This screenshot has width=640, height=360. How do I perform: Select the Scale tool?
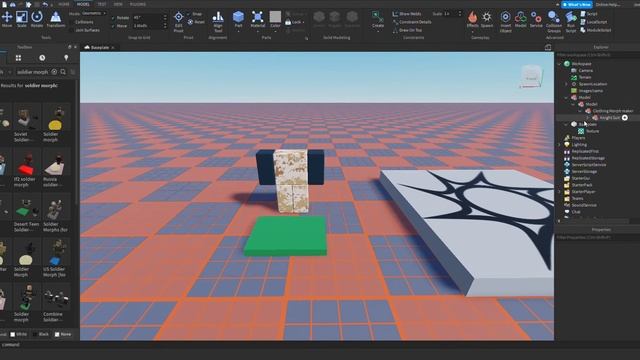coord(22,19)
